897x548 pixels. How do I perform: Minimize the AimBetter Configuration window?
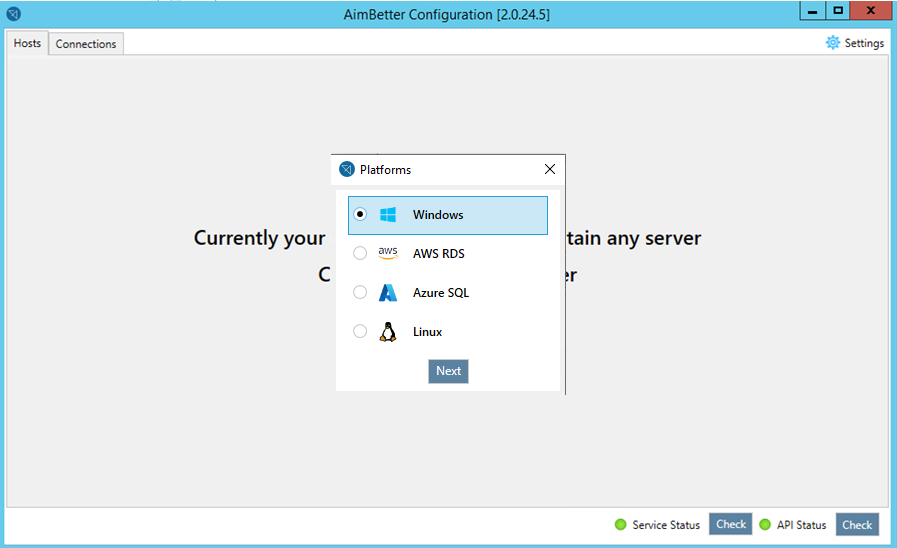(x=812, y=11)
